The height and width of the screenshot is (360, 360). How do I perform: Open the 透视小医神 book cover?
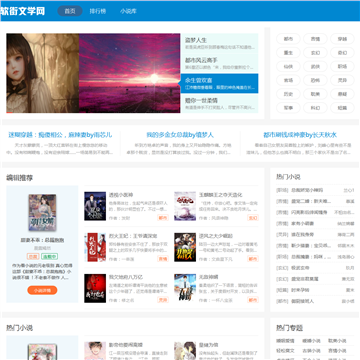coord(95,206)
